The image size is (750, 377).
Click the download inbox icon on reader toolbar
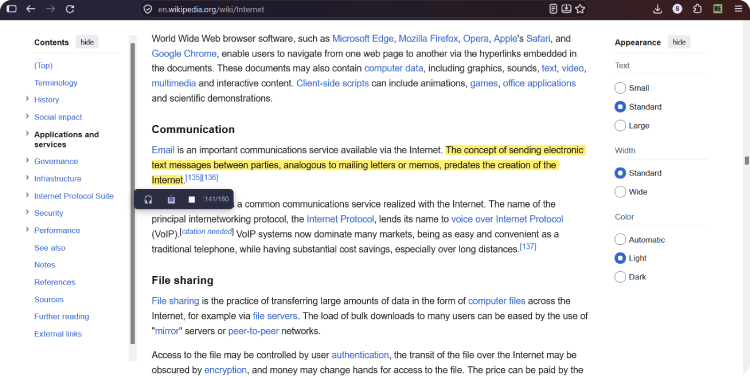point(171,200)
